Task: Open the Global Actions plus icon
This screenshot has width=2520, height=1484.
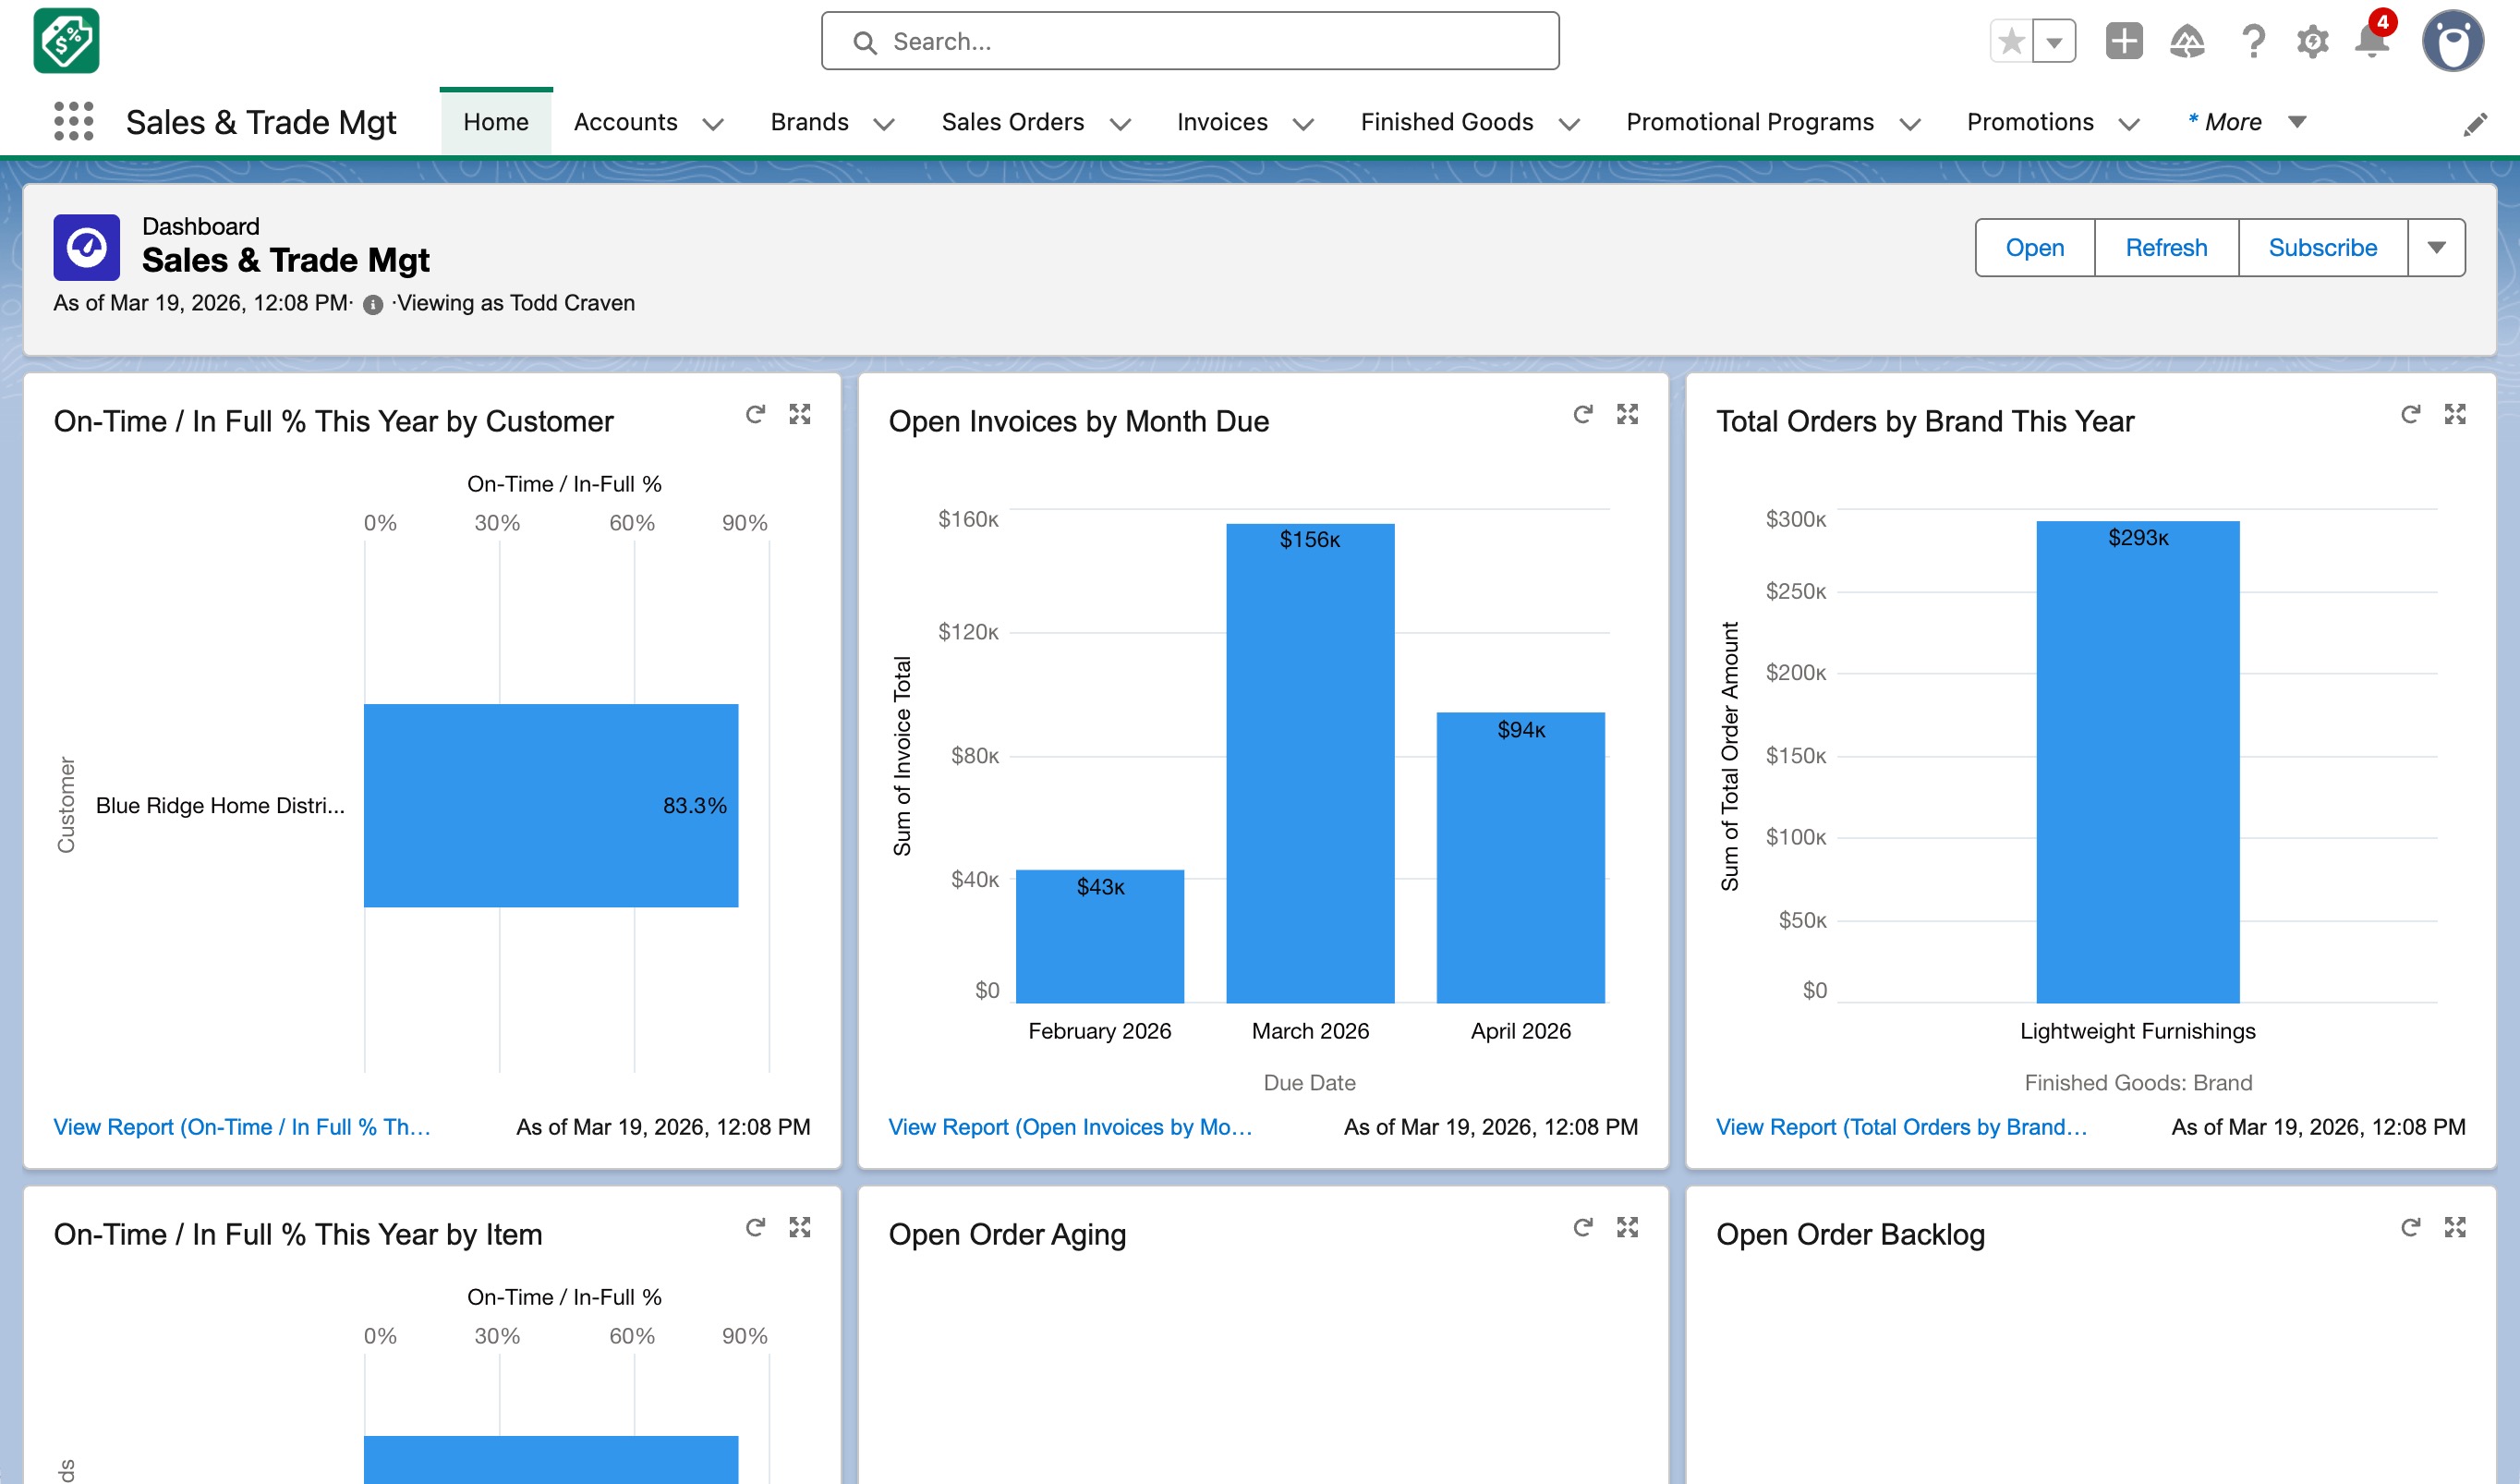Action: pyautogui.click(x=2125, y=41)
